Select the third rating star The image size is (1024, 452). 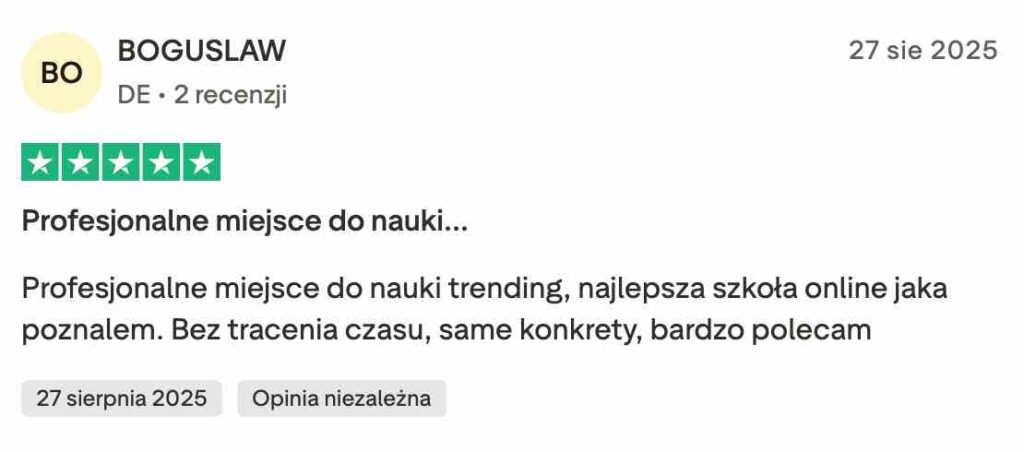pyautogui.click(x=121, y=162)
